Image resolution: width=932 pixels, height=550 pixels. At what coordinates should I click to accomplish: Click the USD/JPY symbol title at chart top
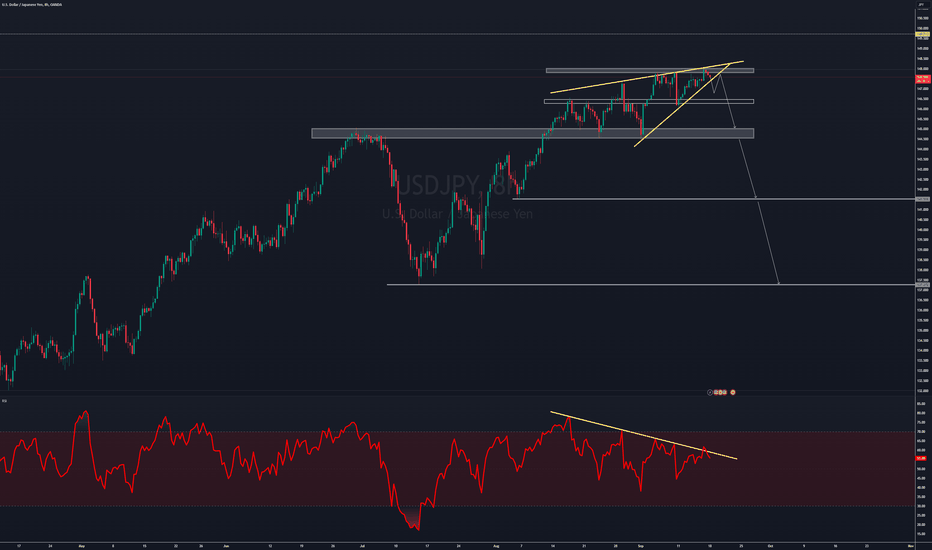click(x=32, y=5)
